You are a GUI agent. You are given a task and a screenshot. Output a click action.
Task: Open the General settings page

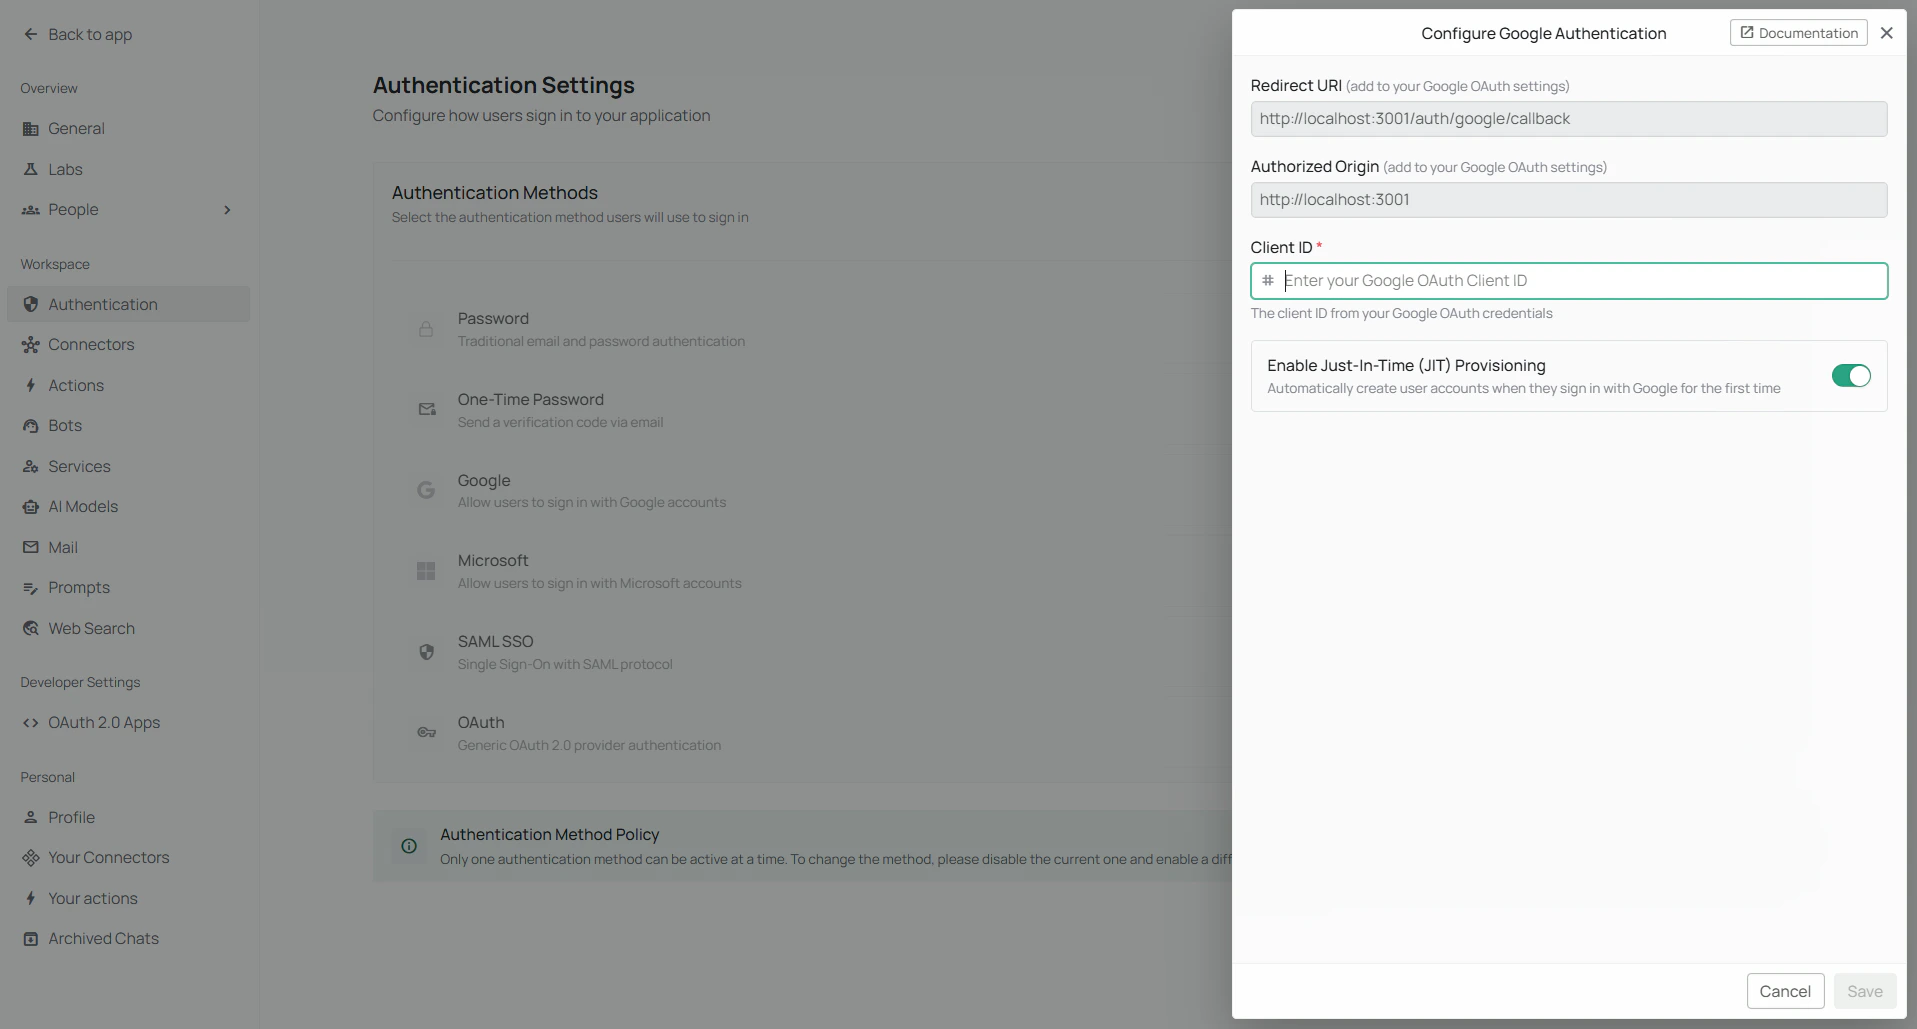[128, 129]
